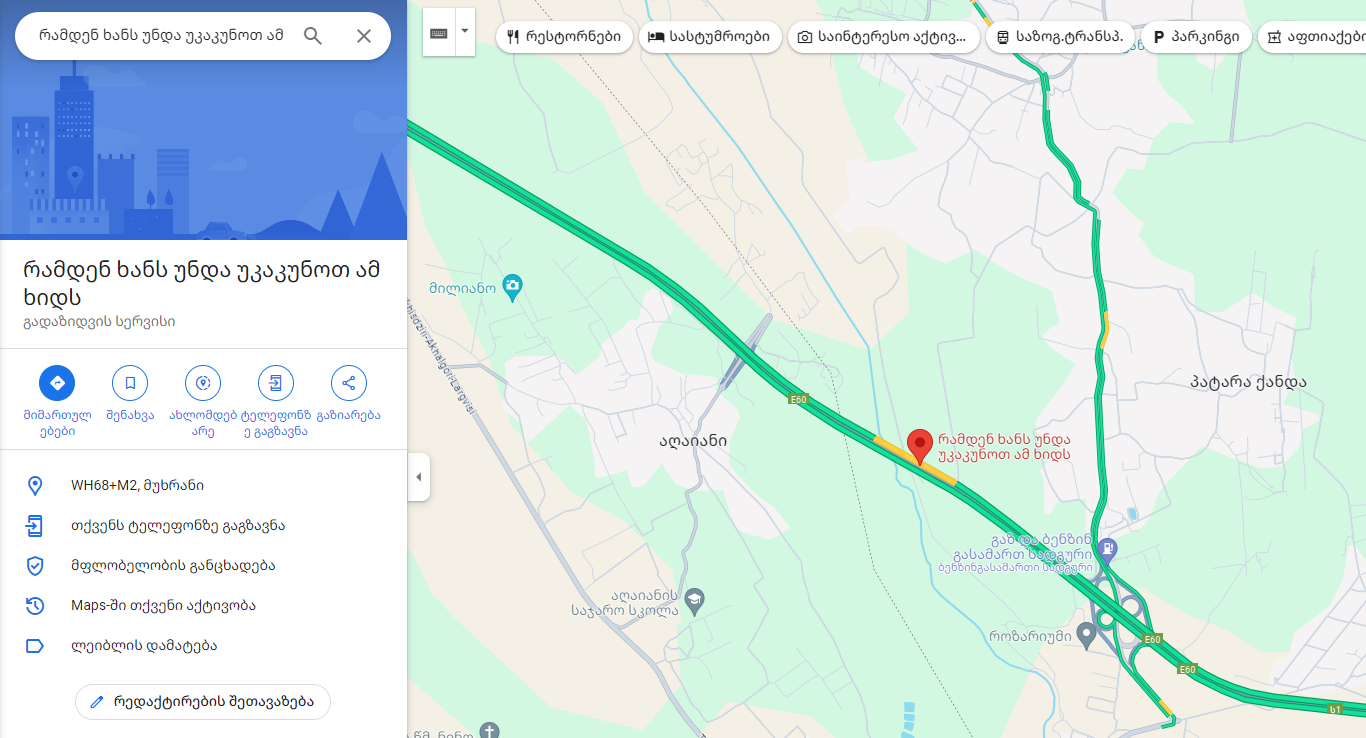Open Maps-ში თქვენი აქტივობა entry
The width and height of the screenshot is (1366, 738).
[x=203, y=606]
